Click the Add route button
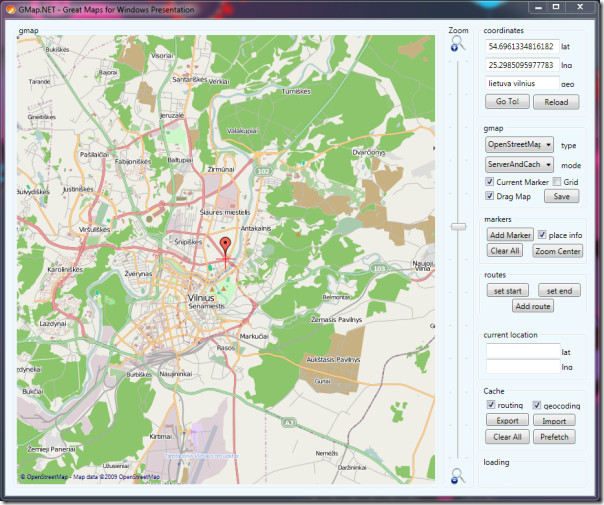The width and height of the screenshot is (604, 505). pos(533,306)
